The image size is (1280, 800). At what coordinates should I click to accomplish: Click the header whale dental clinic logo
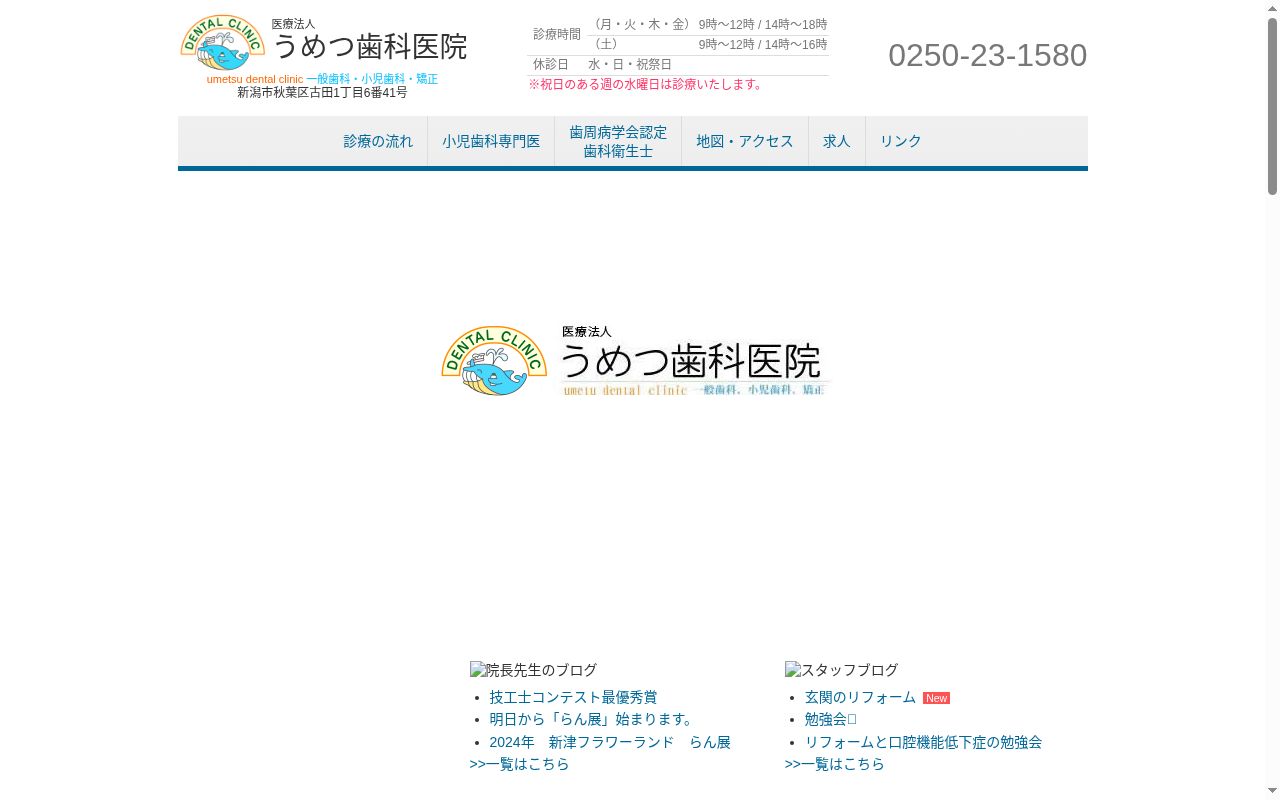point(223,42)
